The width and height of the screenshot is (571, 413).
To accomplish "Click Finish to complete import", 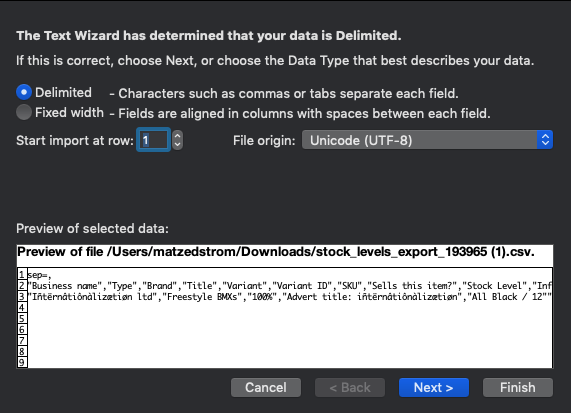I will pos(517,388).
